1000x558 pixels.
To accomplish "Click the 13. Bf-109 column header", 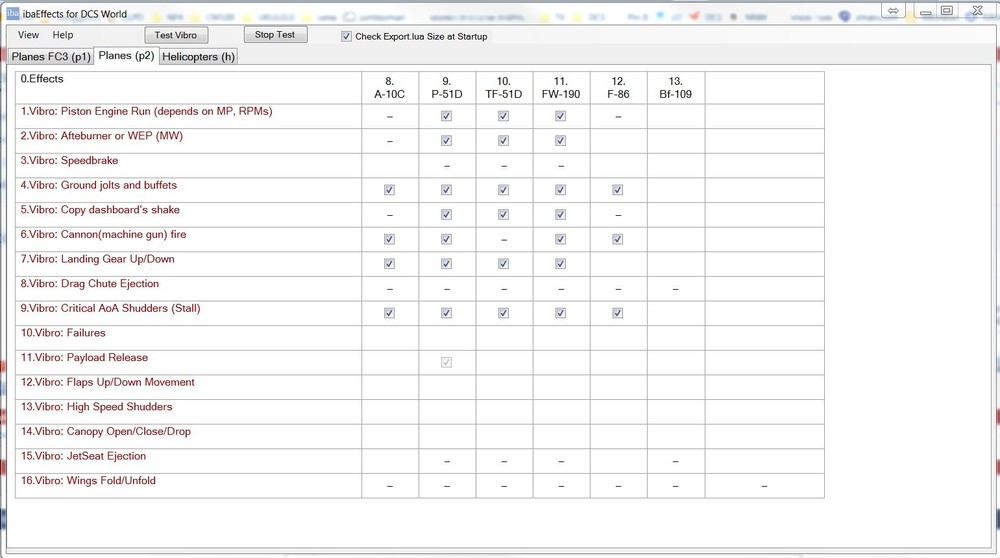I will pos(676,88).
